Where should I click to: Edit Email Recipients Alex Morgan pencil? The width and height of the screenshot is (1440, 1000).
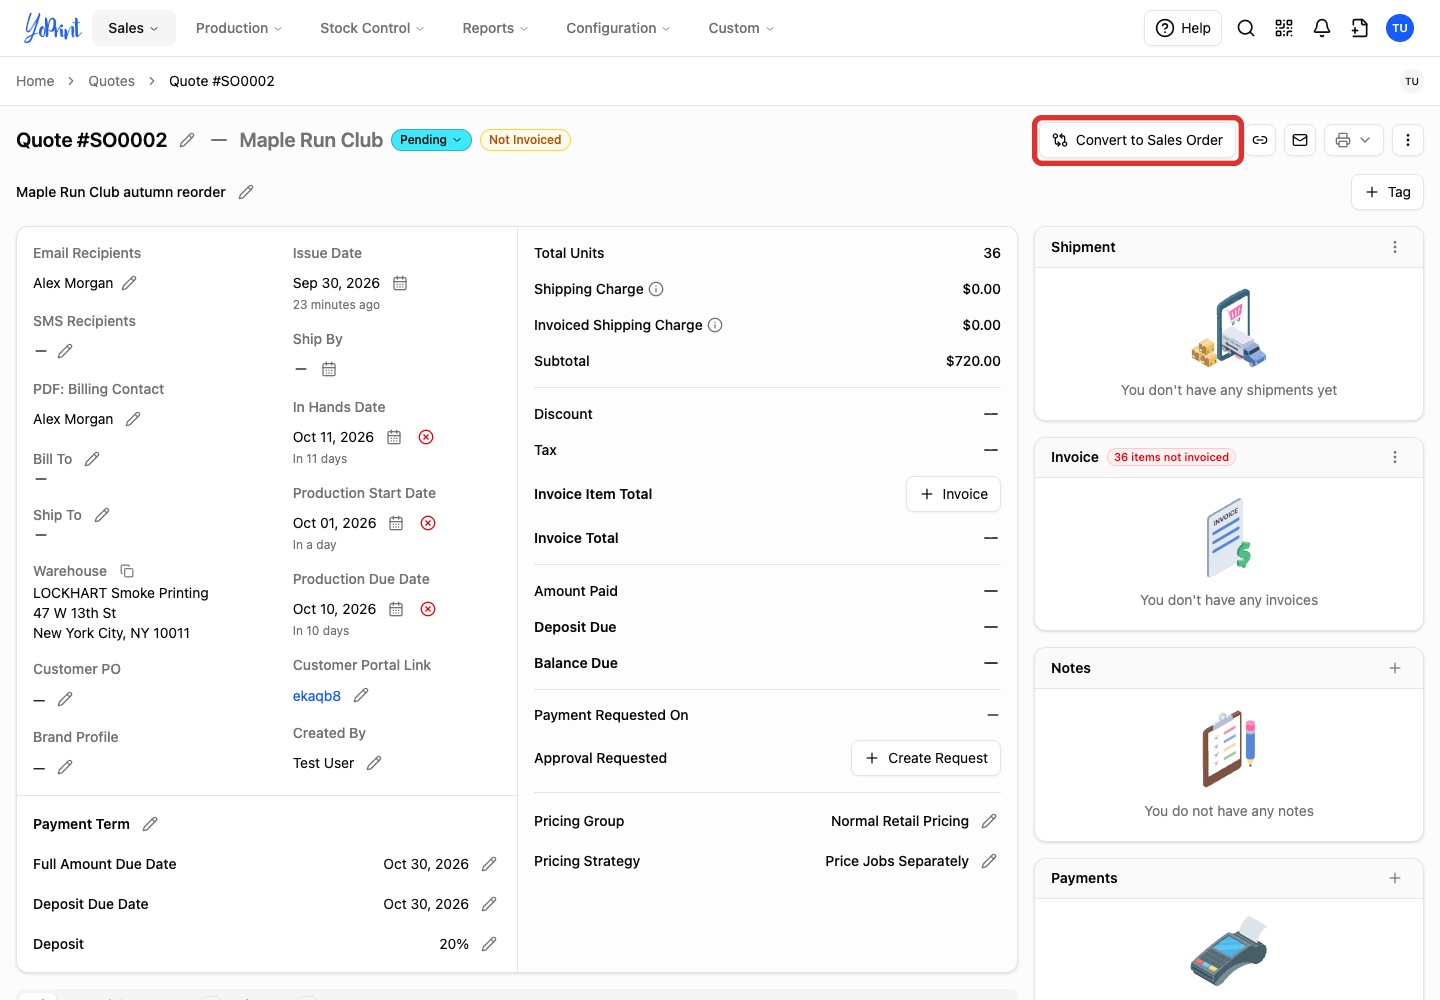tap(129, 283)
